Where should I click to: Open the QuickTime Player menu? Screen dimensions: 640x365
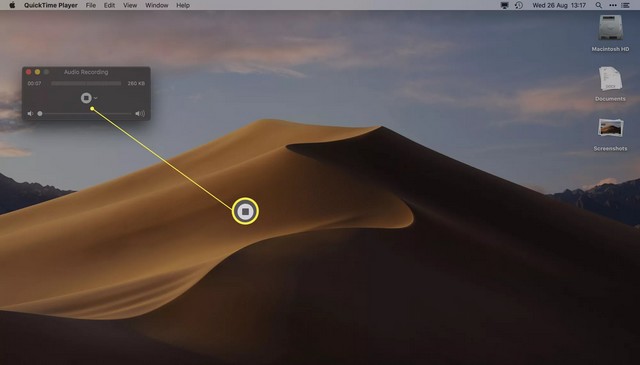[x=51, y=5]
